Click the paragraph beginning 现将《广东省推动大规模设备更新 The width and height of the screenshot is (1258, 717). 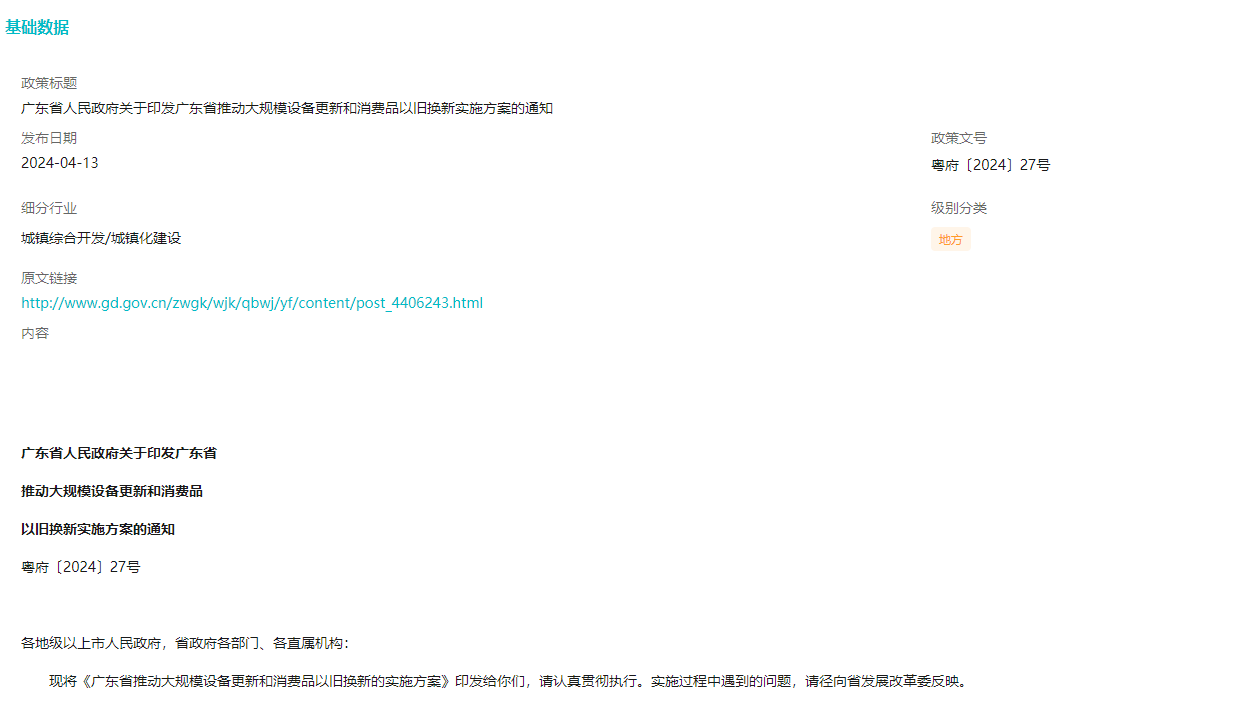(x=509, y=682)
